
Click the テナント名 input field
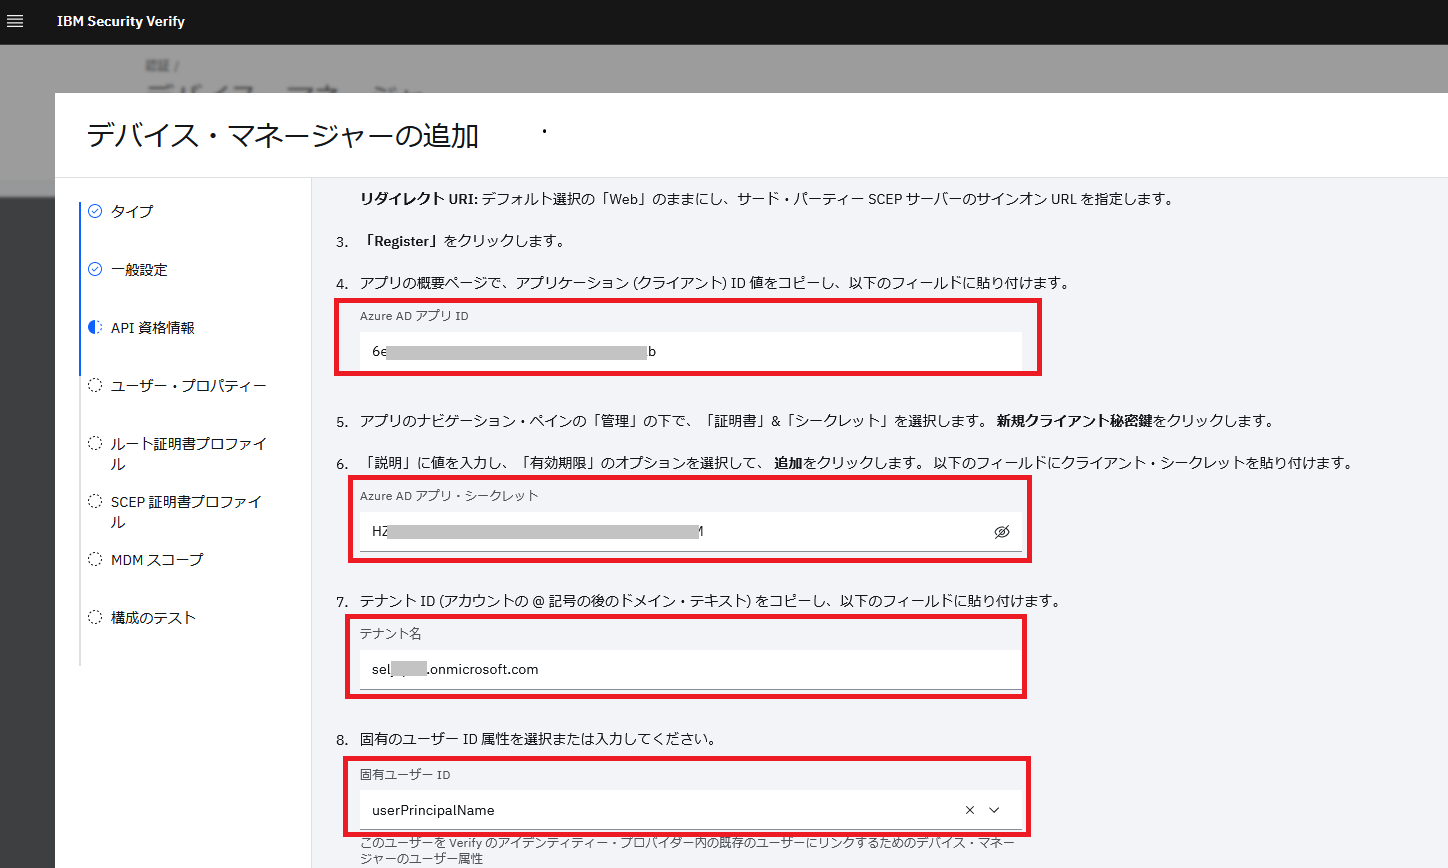691,669
